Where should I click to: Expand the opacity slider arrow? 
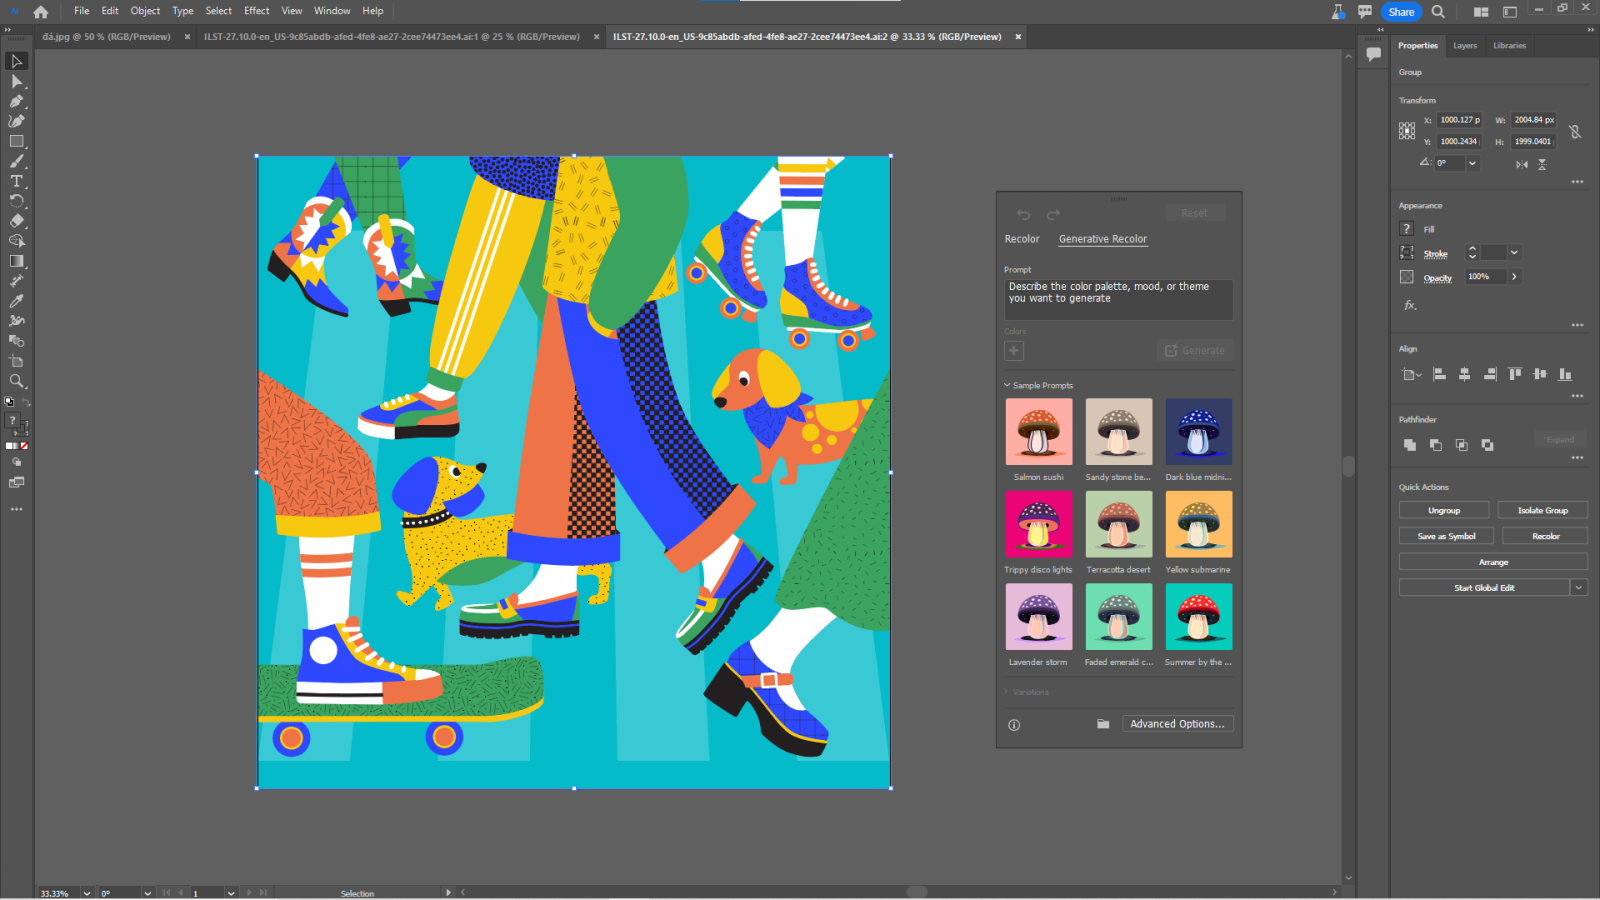[x=1514, y=277]
